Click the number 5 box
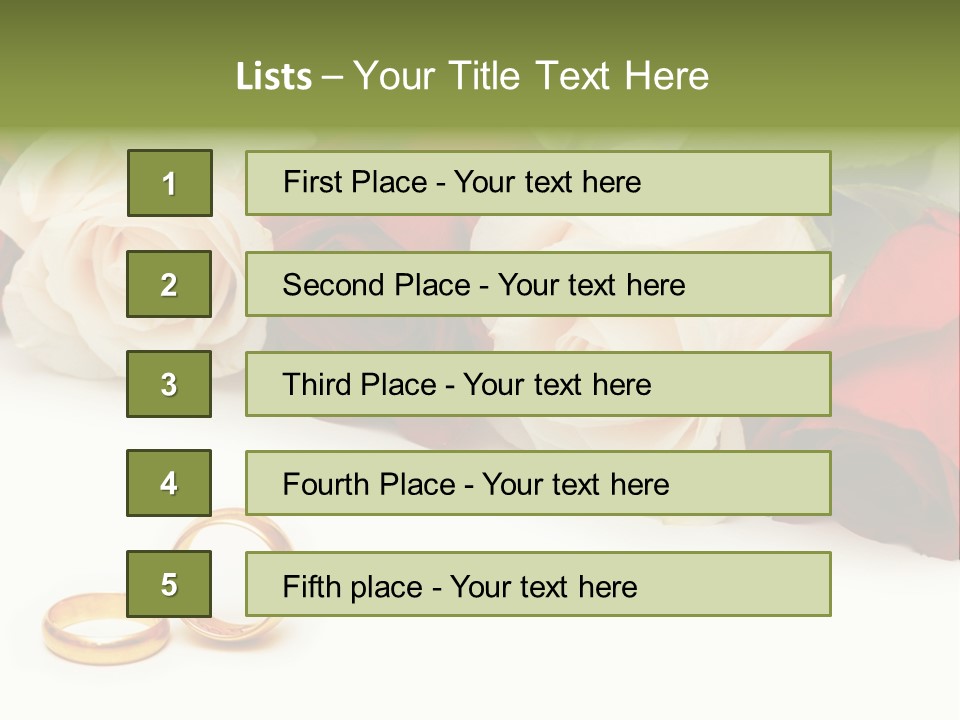This screenshot has height=720, width=960. 169,584
